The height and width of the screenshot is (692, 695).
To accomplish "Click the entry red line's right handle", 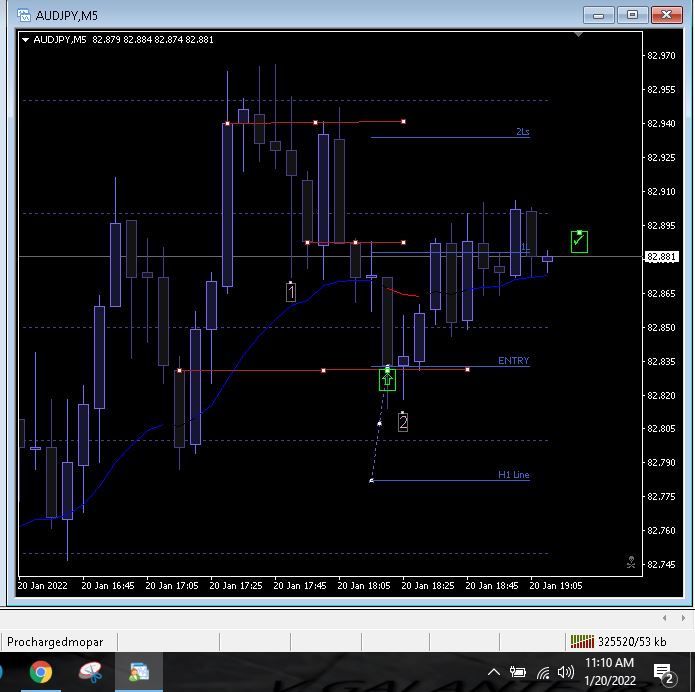I will pos(467,369).
